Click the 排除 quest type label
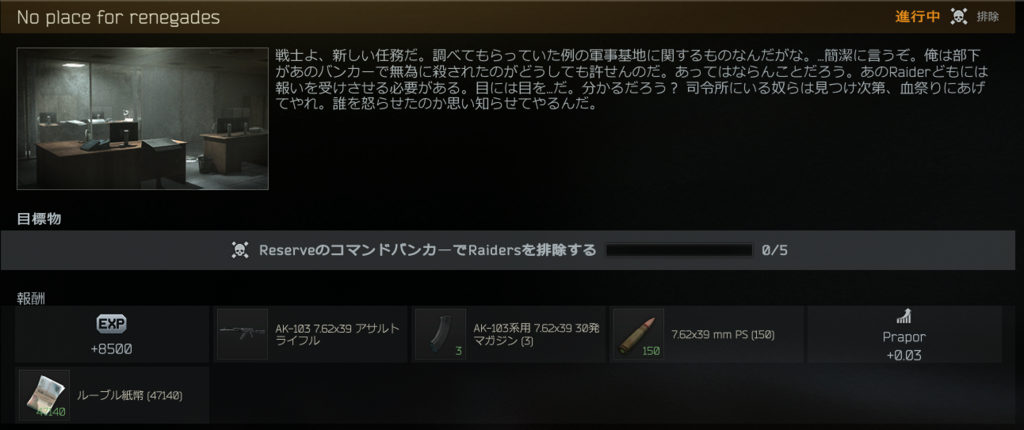 tap(987, 17)
